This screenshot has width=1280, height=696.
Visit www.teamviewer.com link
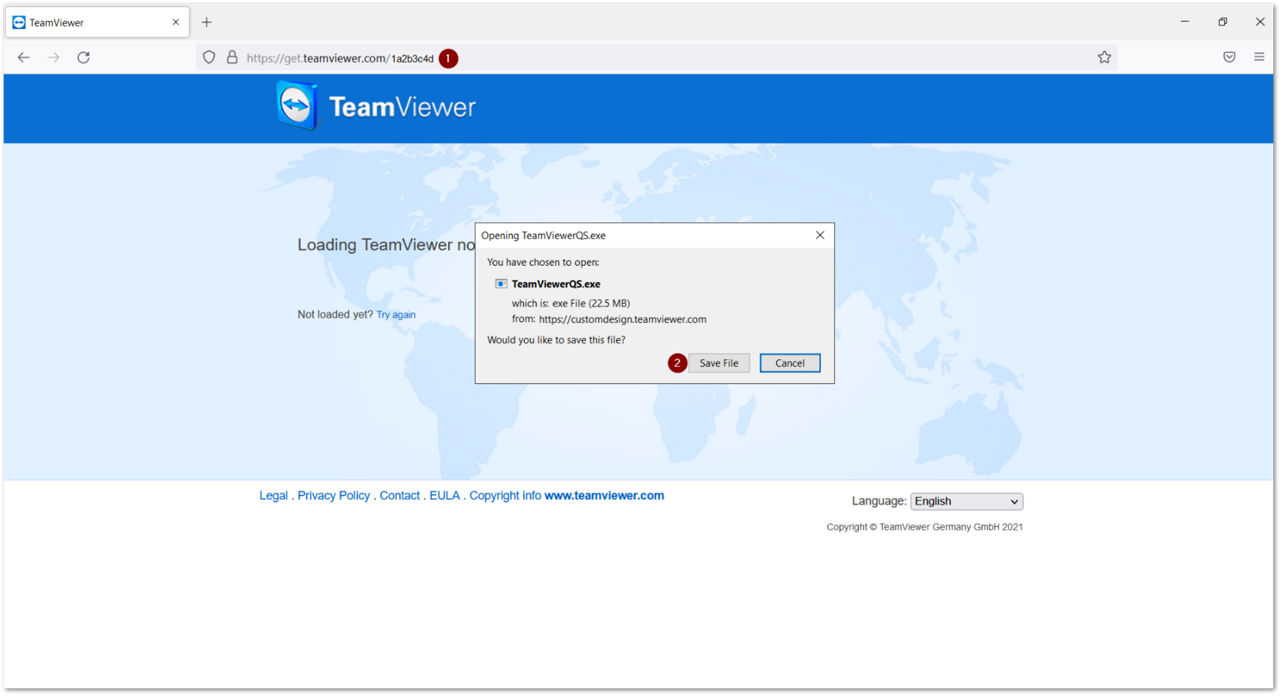[604, 496]
